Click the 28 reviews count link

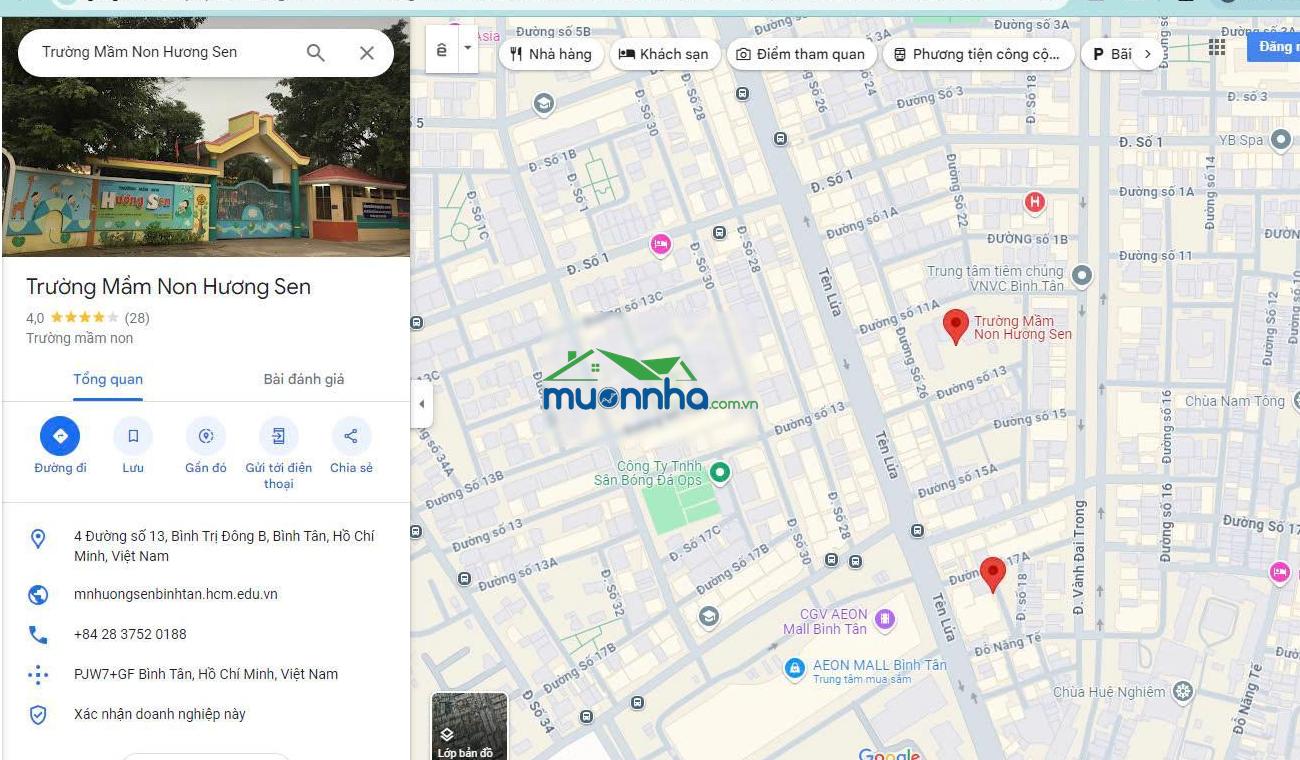137,318
